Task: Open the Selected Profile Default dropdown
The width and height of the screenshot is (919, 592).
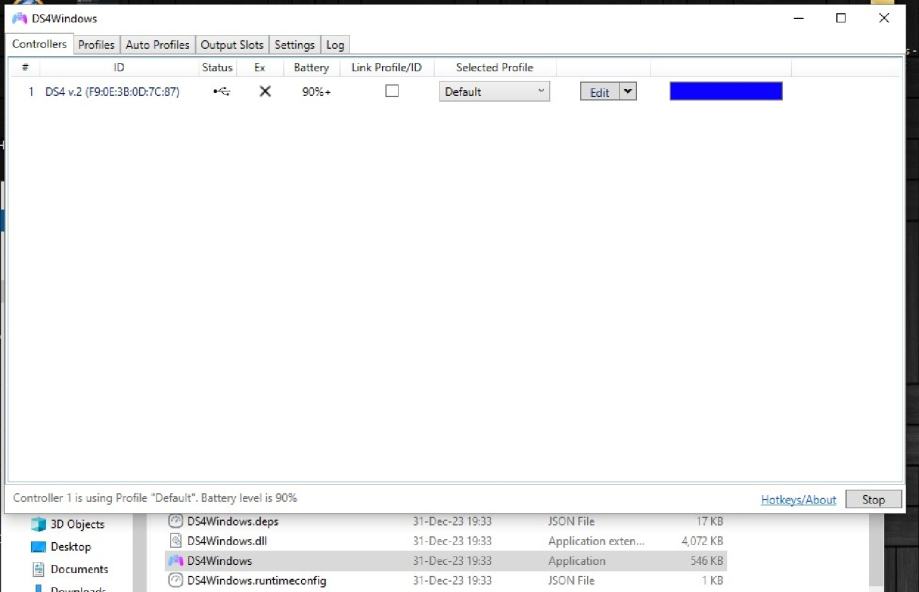Action: tap(494, 91)
